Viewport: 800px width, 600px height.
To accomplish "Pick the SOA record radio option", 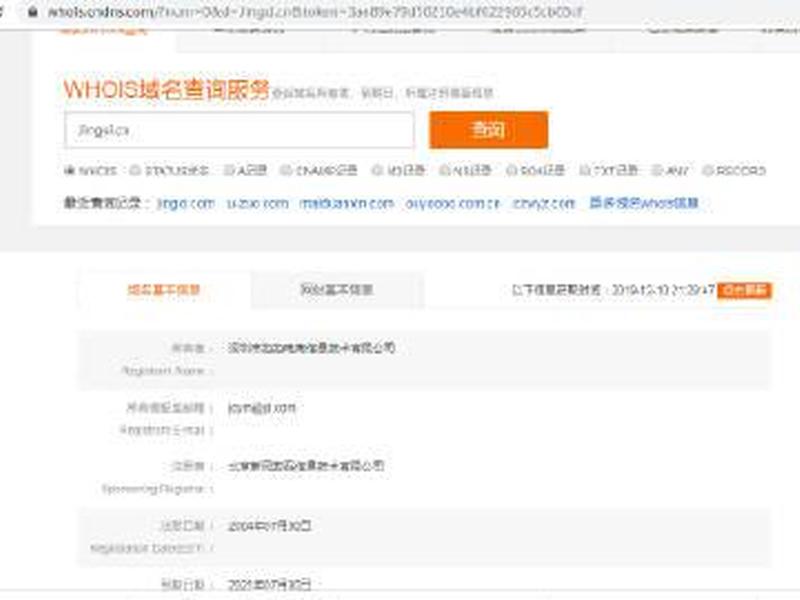I will click(511, 170).
